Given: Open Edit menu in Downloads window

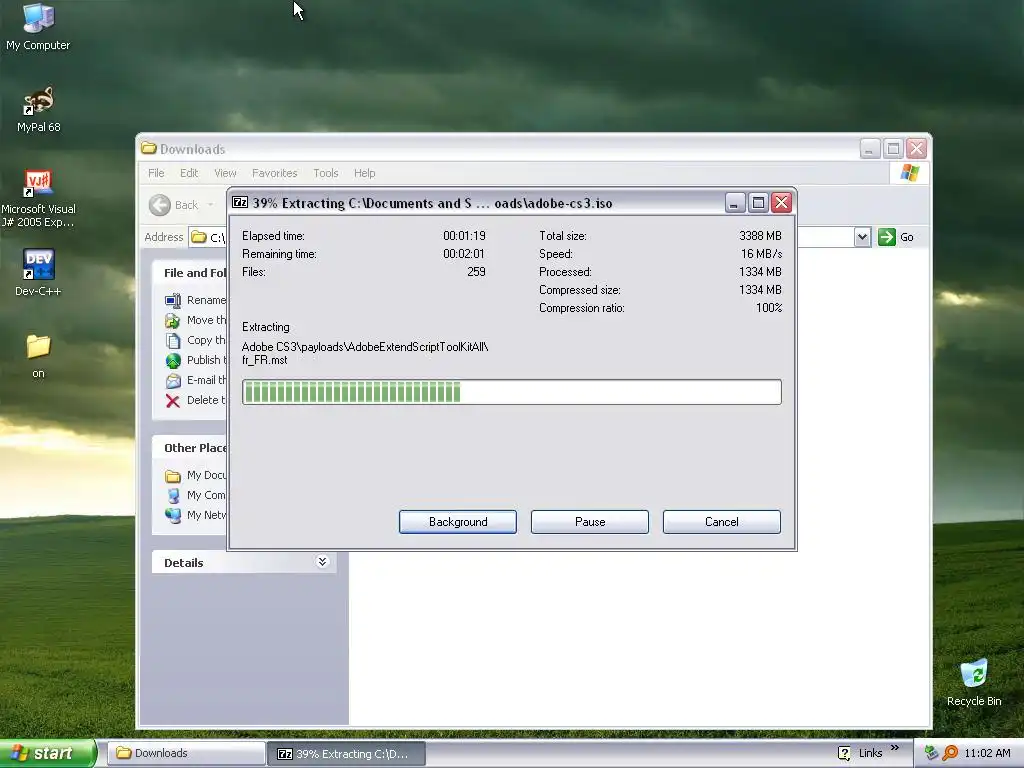Looking at the screenshot, I should tap(189, 173).
